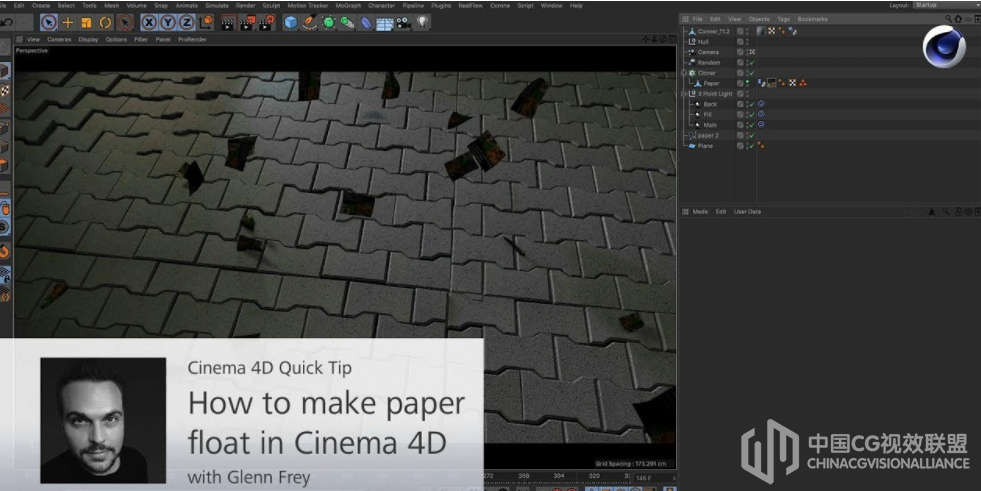This screenshot has width=981, height=491.
Task: Select Conner_11.2 object in Object Manager
Action: point(713,31)
